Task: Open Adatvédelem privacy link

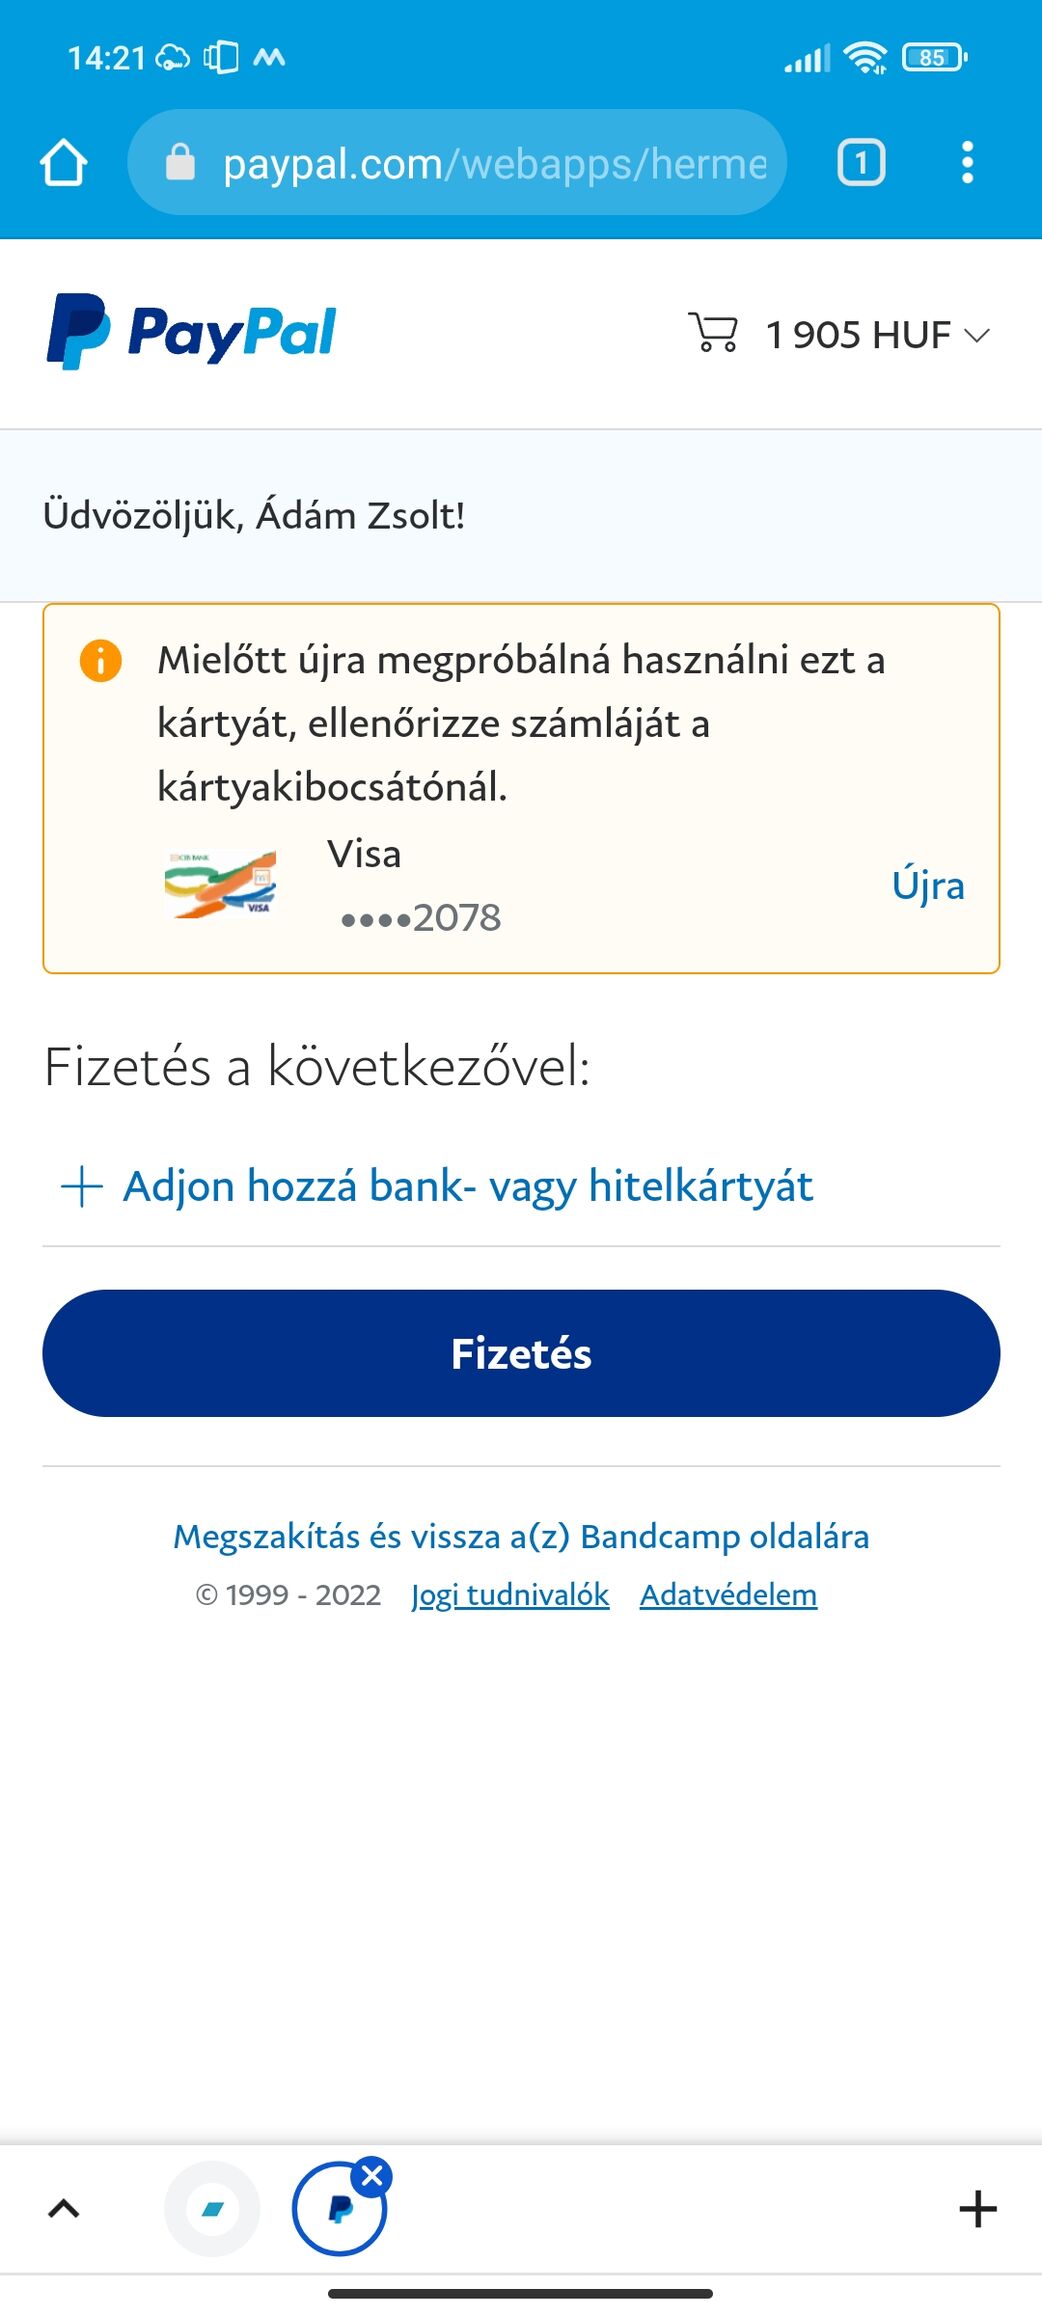Action: click(728, 1595)
